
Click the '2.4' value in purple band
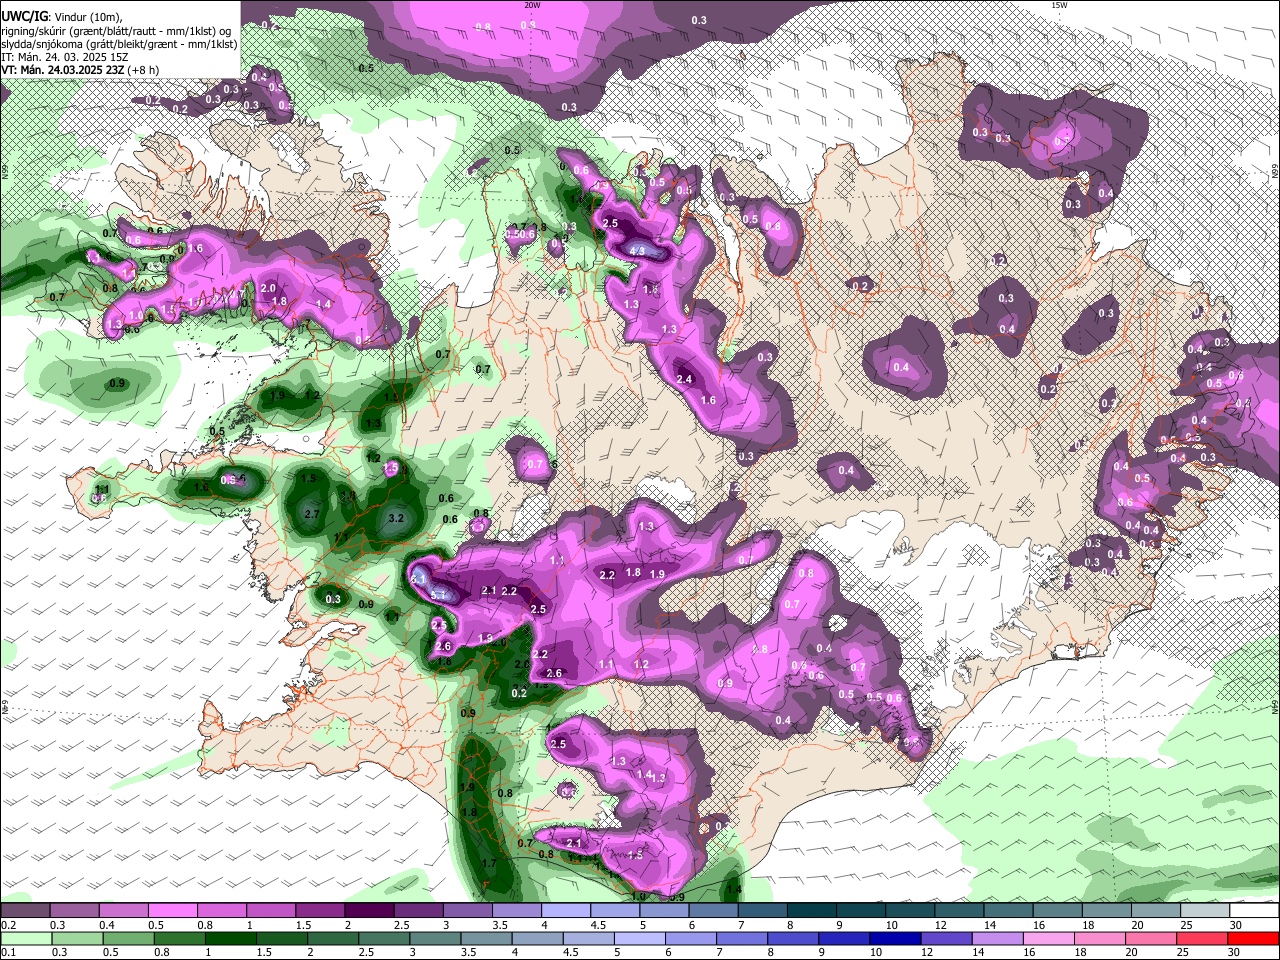[x=684, y=379]
